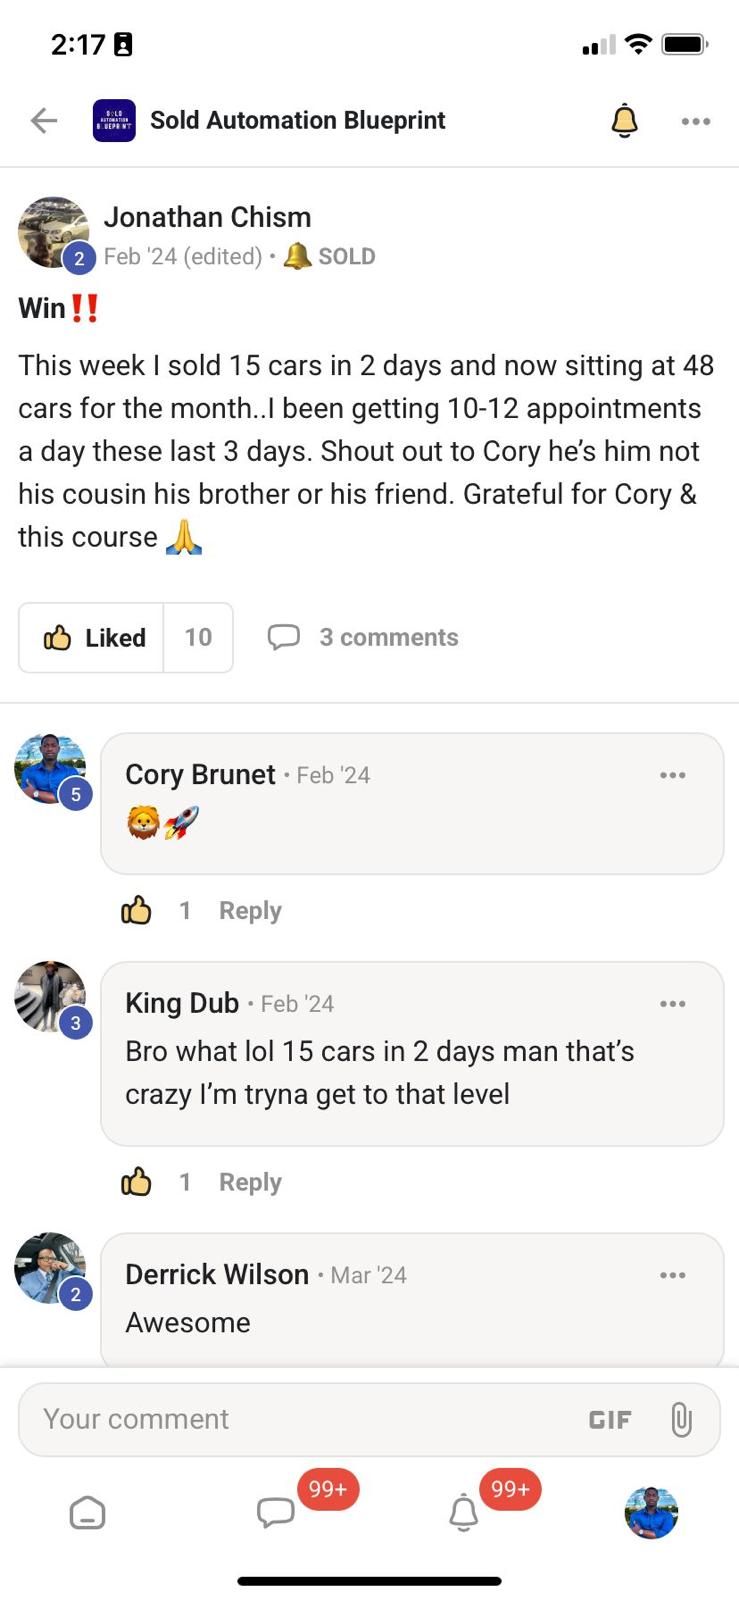Toggle the yellow notification bell for post
This screenshot has height=1600, width=739.
pos(624,121)
